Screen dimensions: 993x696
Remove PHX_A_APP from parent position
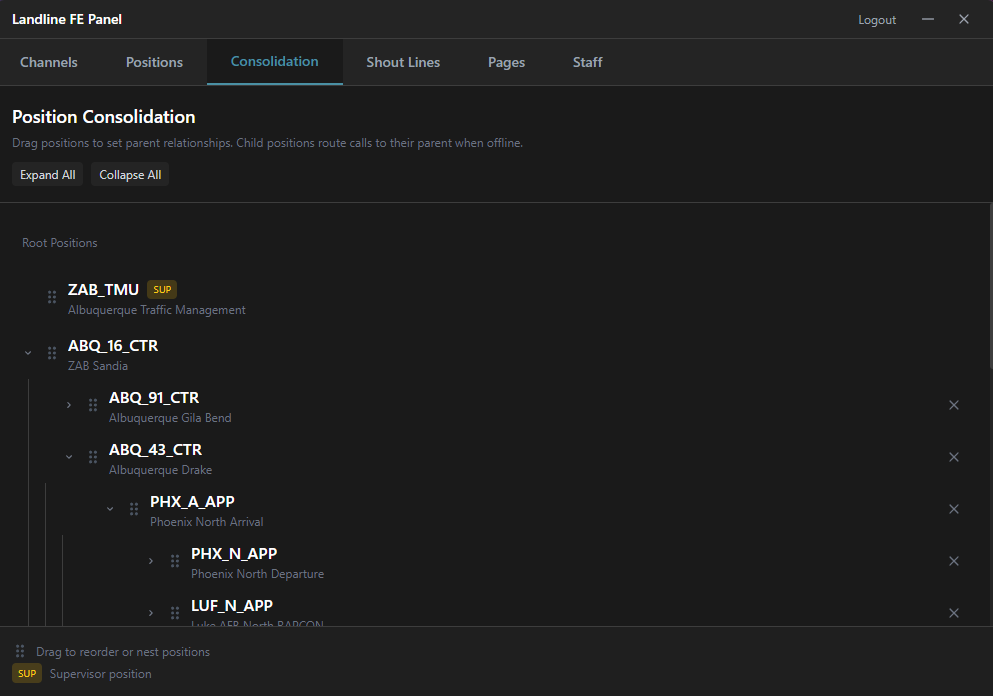(x=953, y=509)
